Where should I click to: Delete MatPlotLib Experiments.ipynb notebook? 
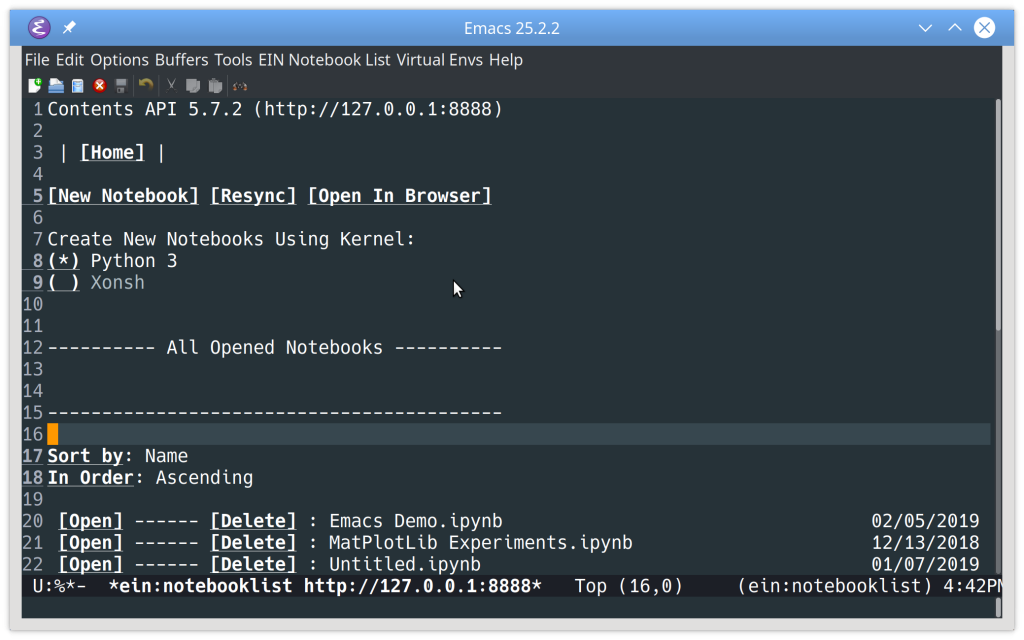coord(253,542)
